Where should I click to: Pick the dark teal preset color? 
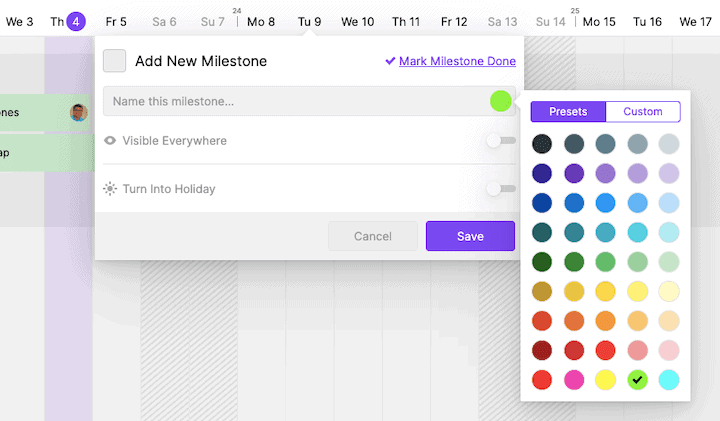coord(542,232)
